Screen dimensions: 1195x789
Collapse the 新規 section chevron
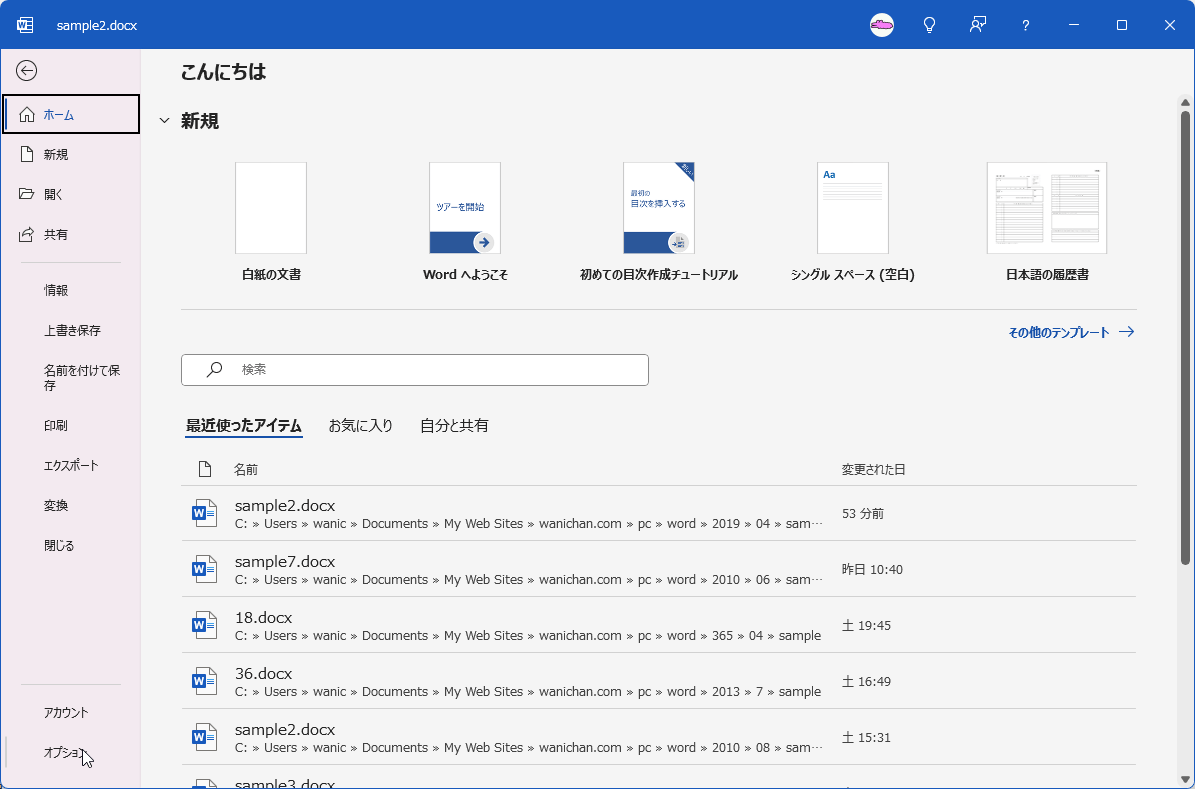[164, 121]
